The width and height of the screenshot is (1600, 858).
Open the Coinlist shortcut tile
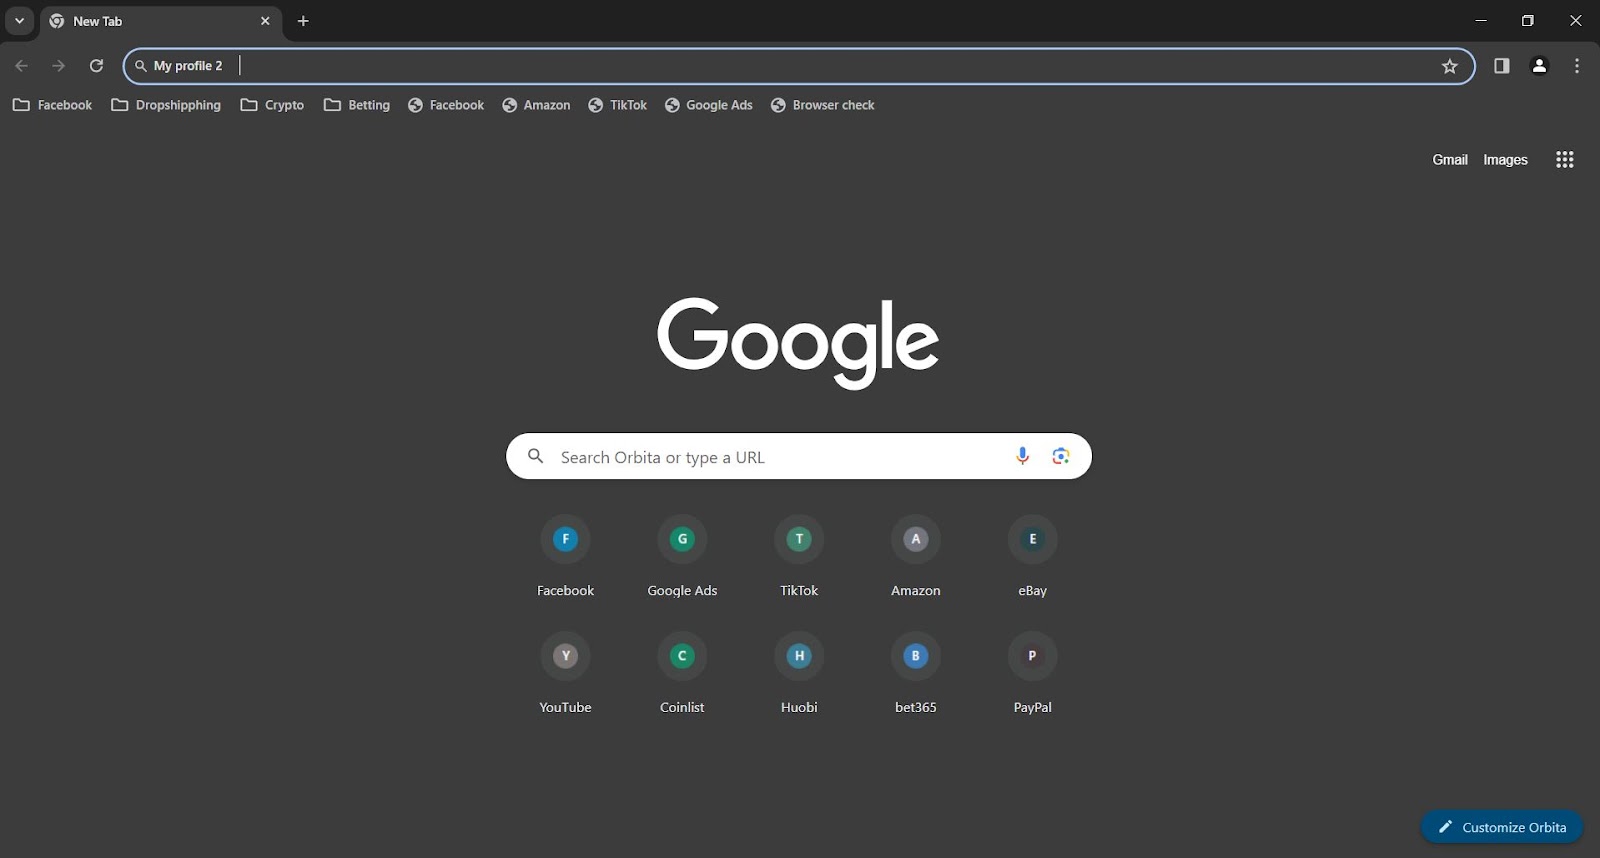683,673
